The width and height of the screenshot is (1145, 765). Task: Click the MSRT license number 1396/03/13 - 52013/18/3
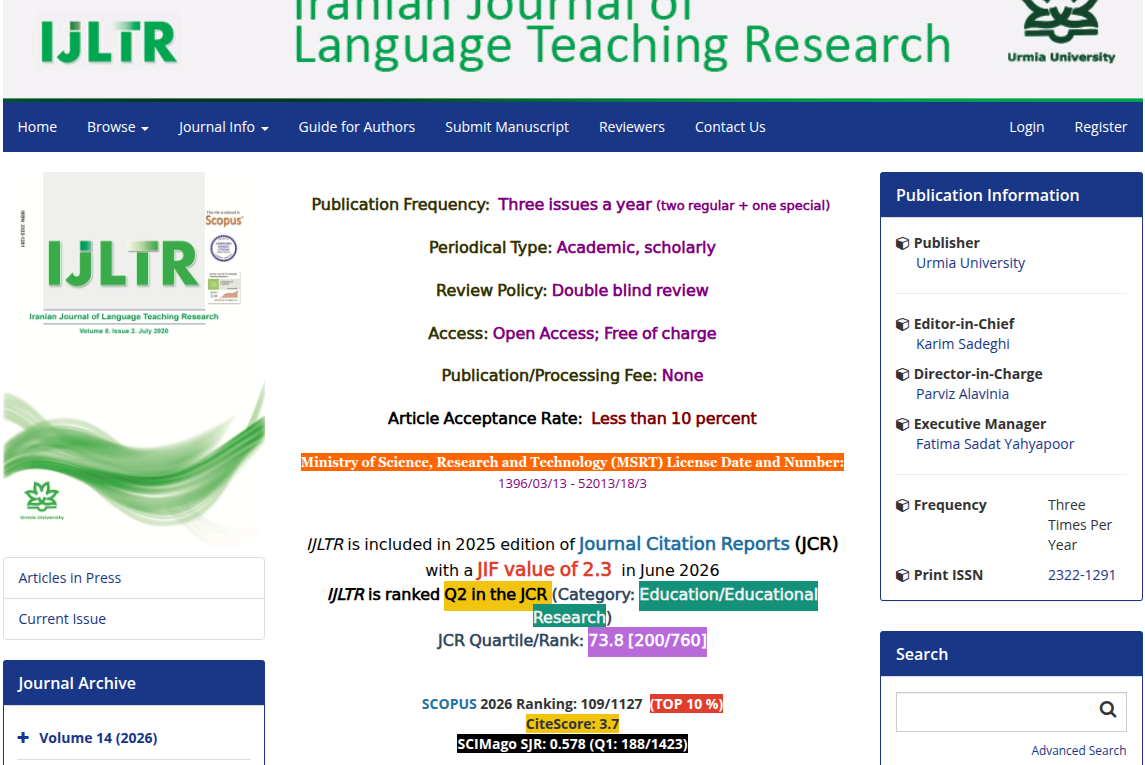point(572,483)
